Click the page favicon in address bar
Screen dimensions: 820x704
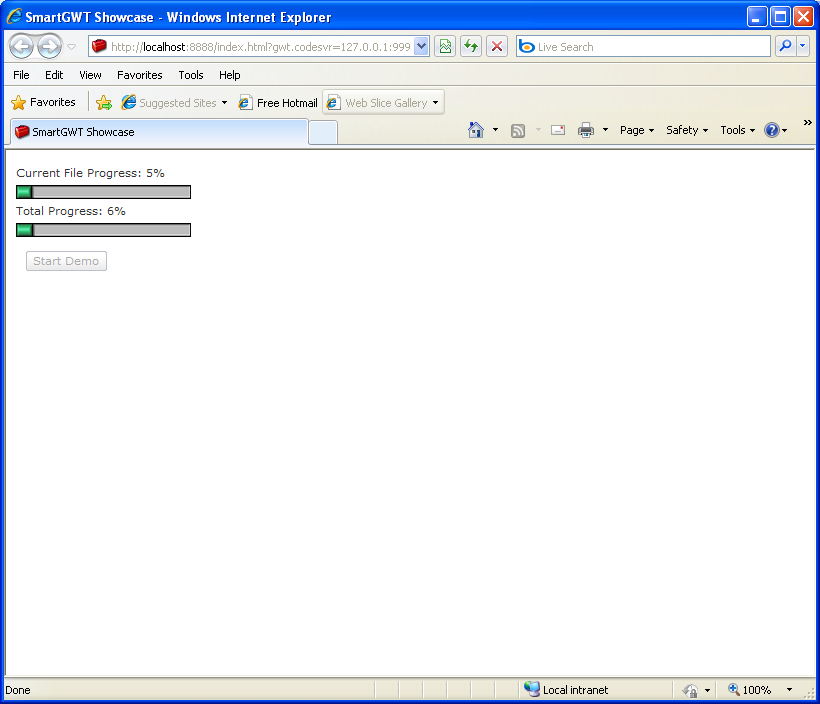(99, 47)
